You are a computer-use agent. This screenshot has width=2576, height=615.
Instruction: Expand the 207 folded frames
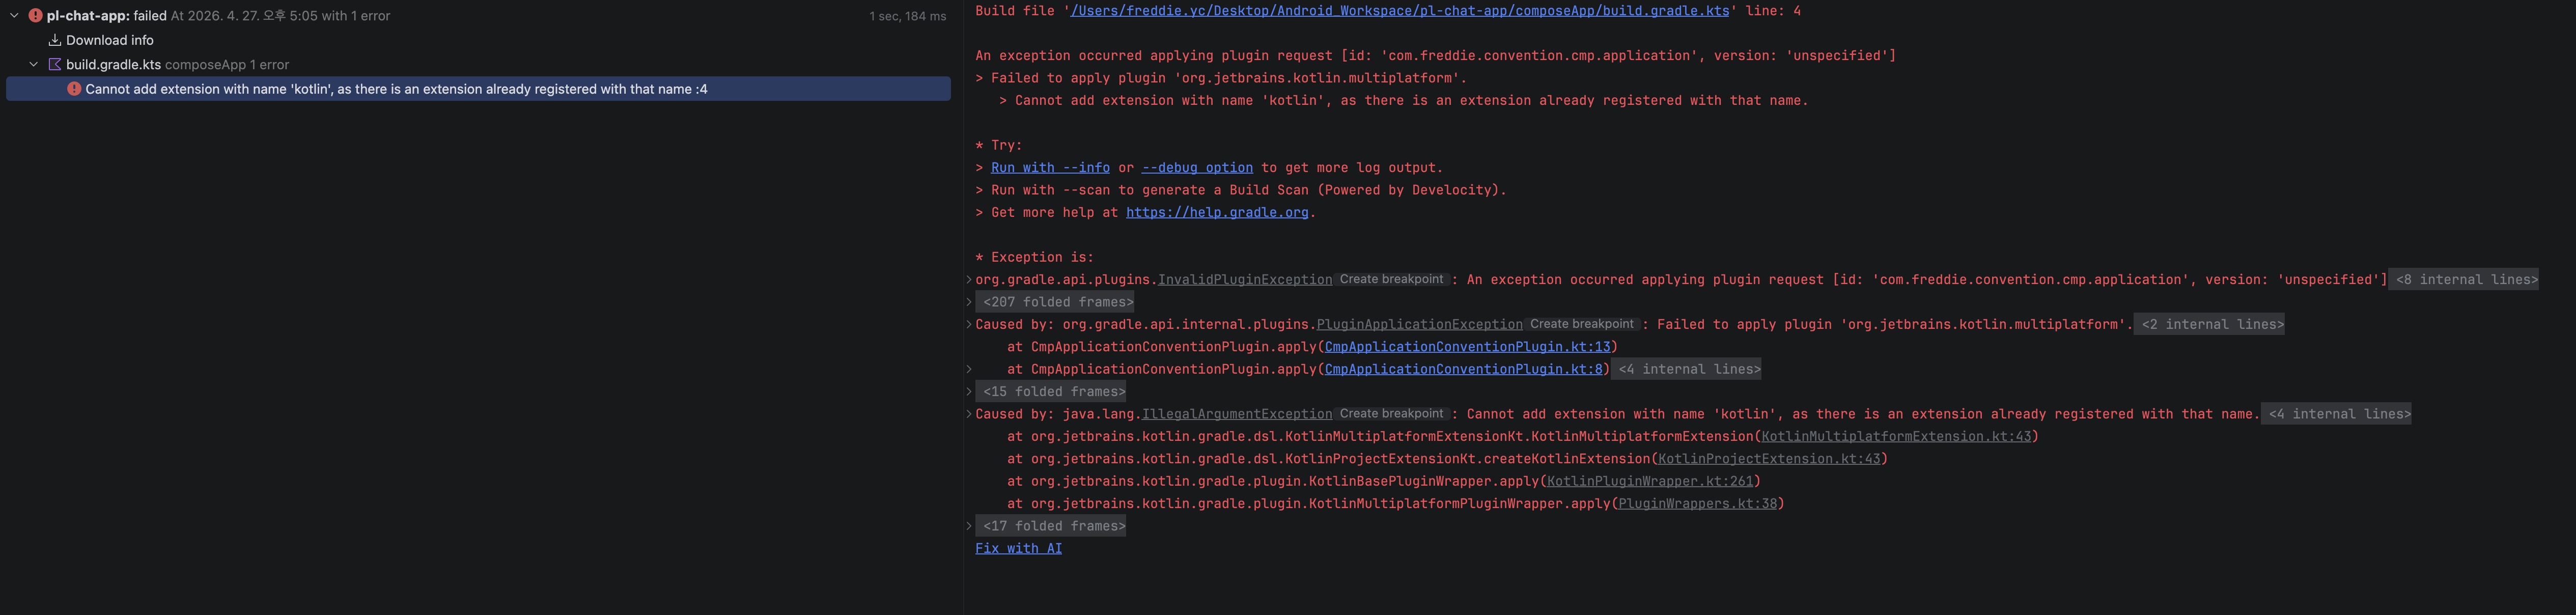click(x=1058, y=302)
